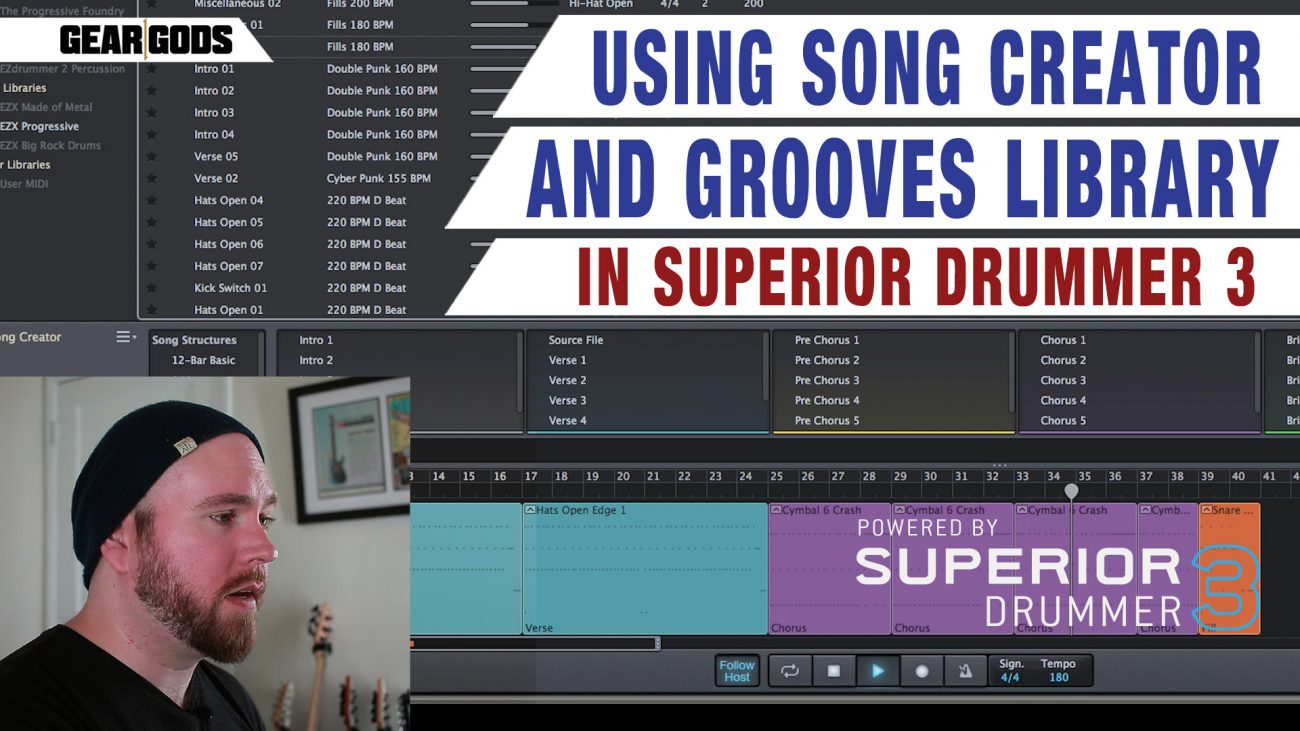Choose Chorus 4 part
The image size is (1300, 731).
[x=1063, y=400]
